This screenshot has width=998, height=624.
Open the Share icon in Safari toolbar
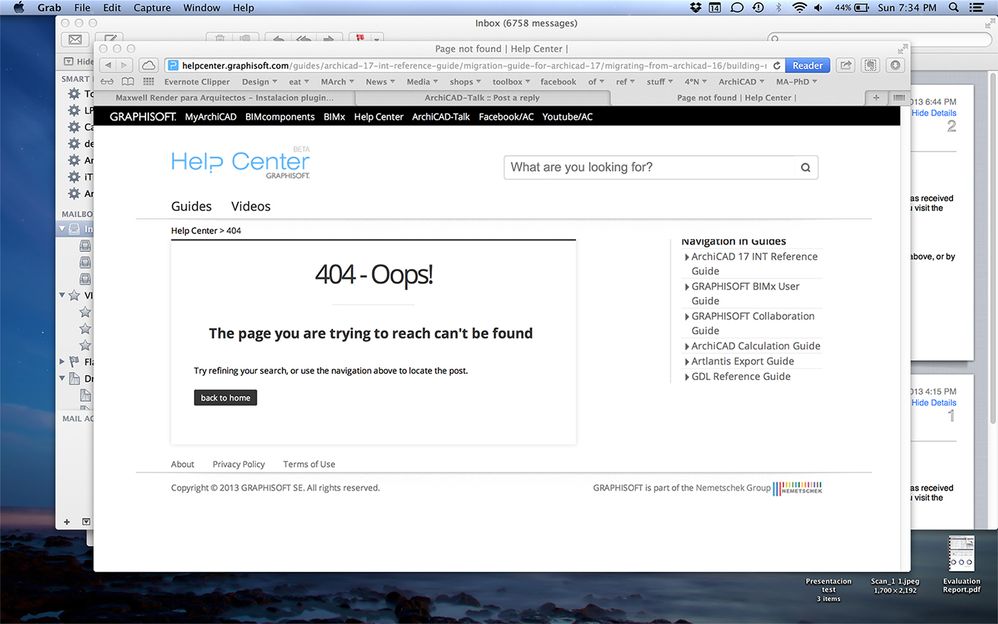[x=845, y=66]
